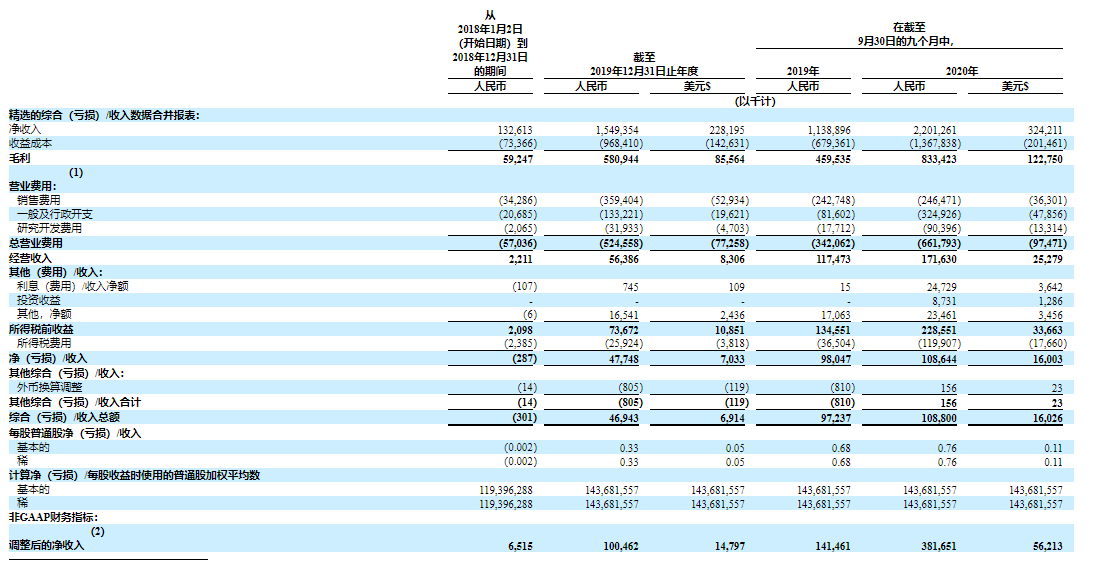
Task: Select the 研究开发费用 row label
Action: 49,228
